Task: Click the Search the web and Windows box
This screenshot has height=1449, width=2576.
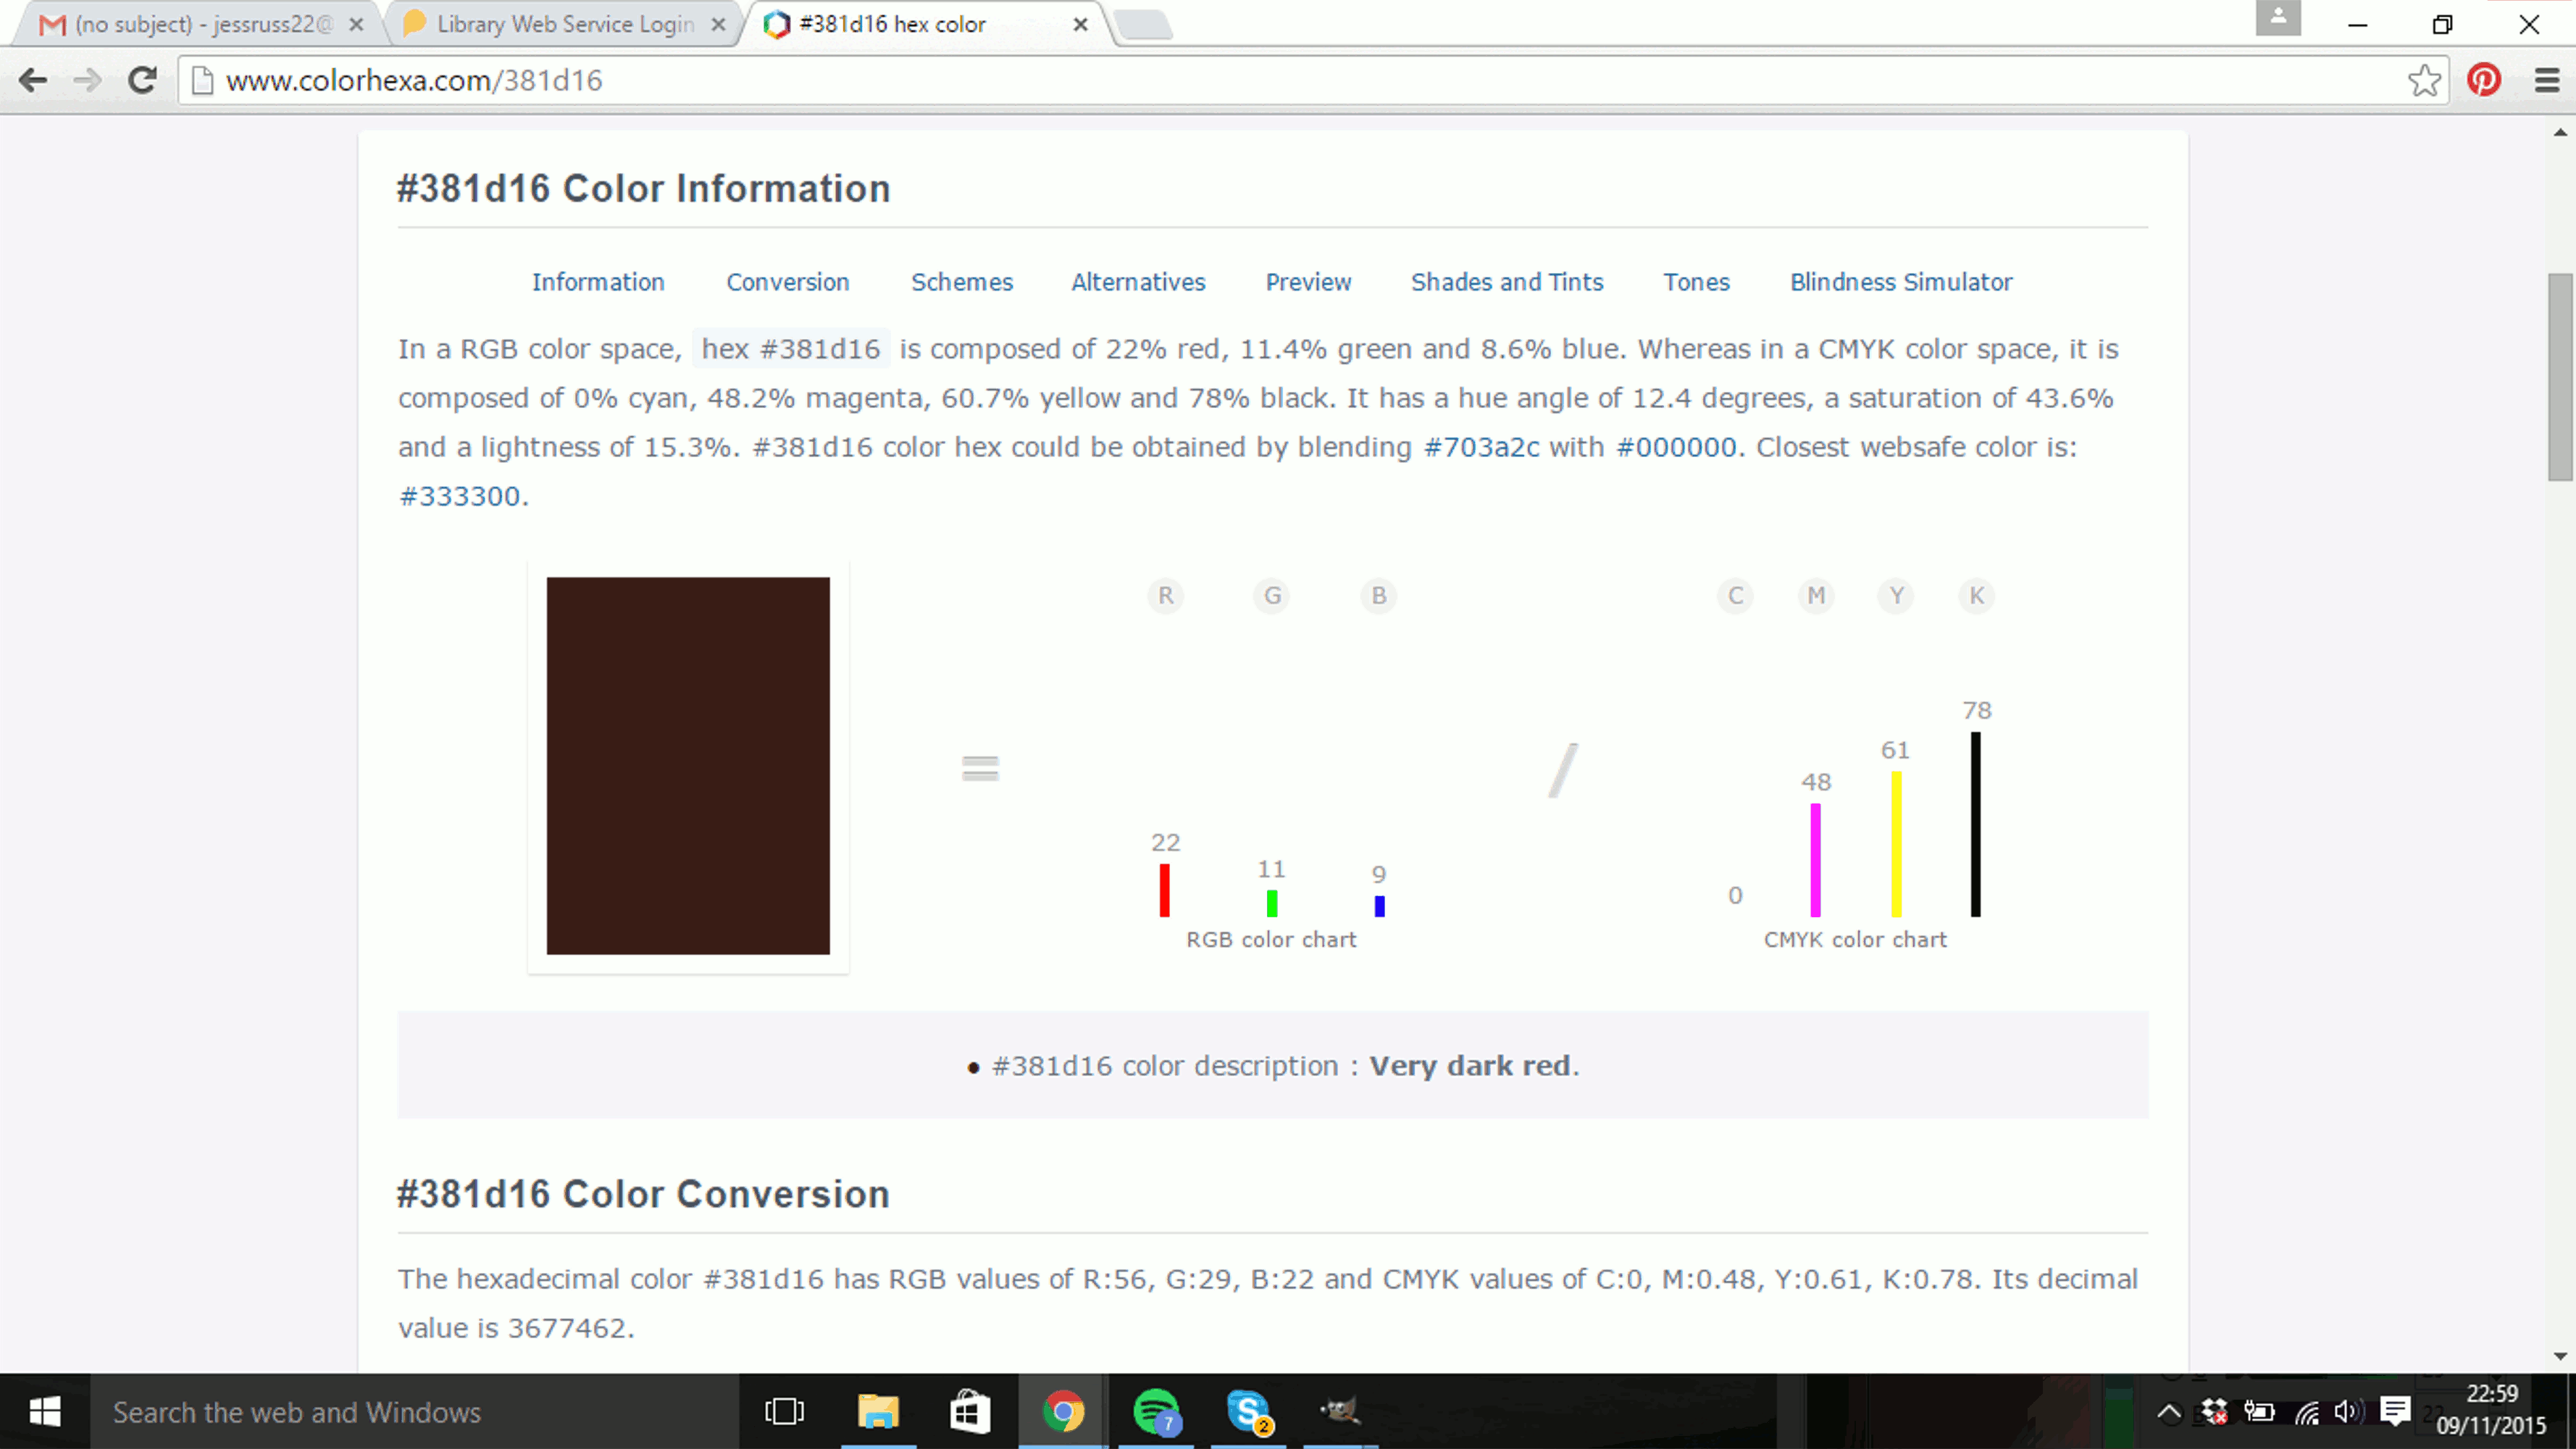Action: click(x=414, y=1412)
